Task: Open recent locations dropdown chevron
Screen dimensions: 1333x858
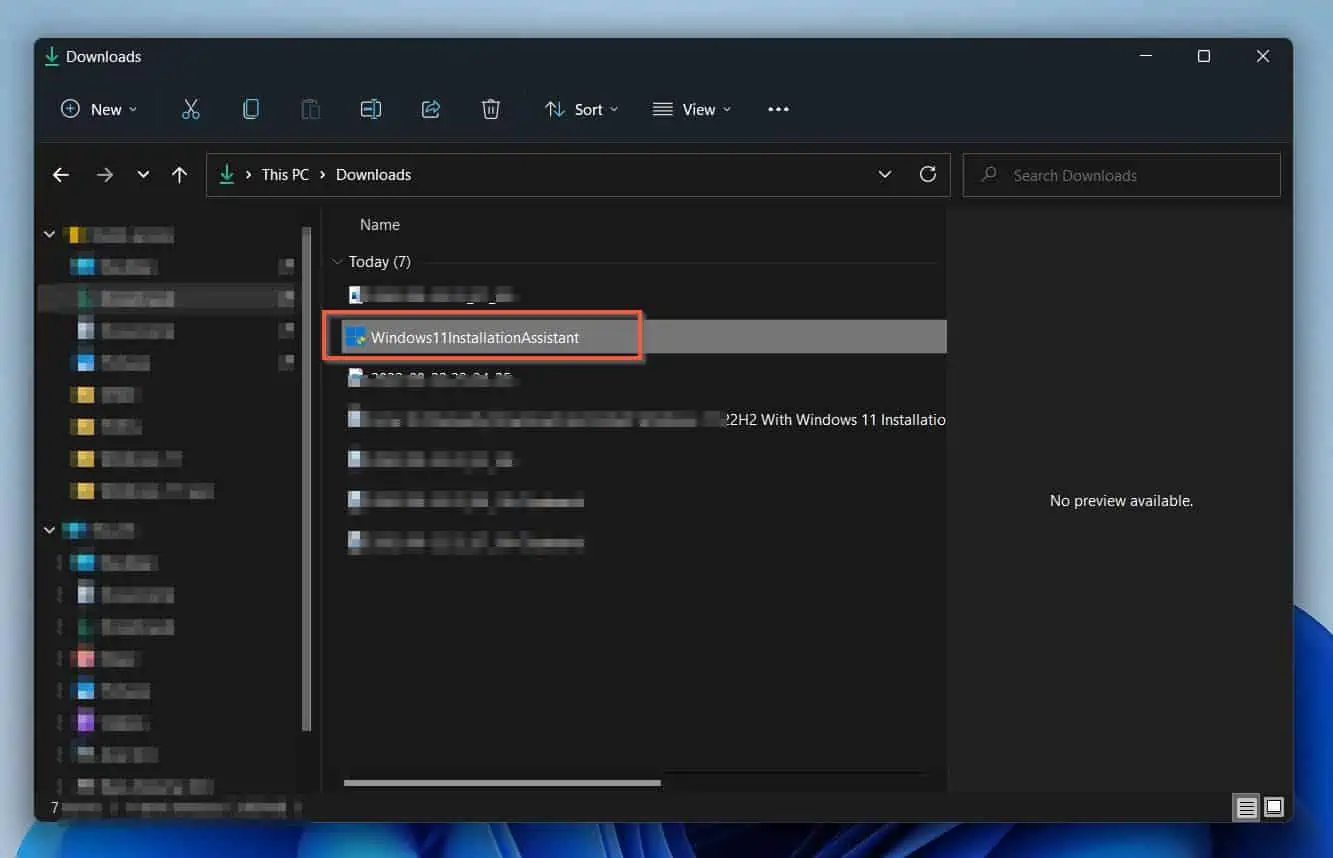Action: click(143, 175)
